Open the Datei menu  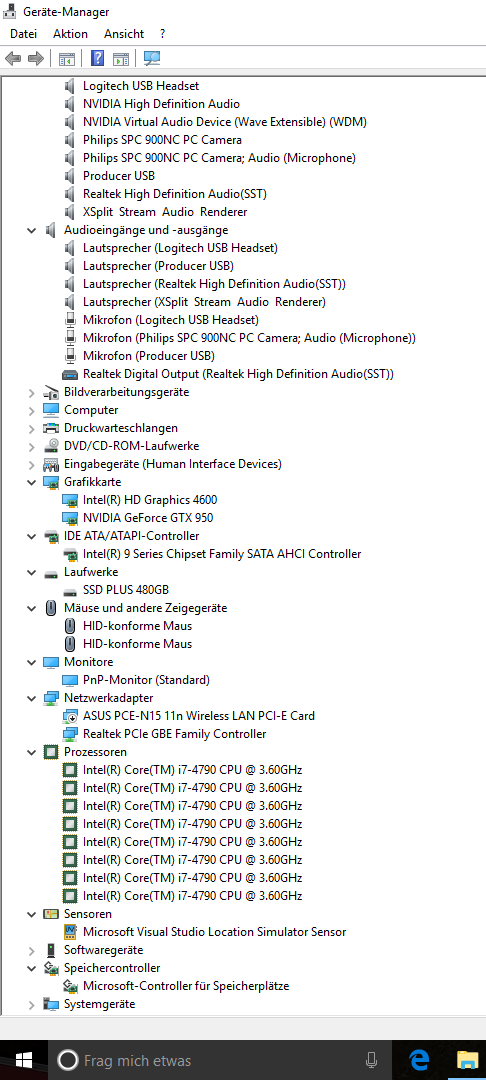[x=23, y=34]
